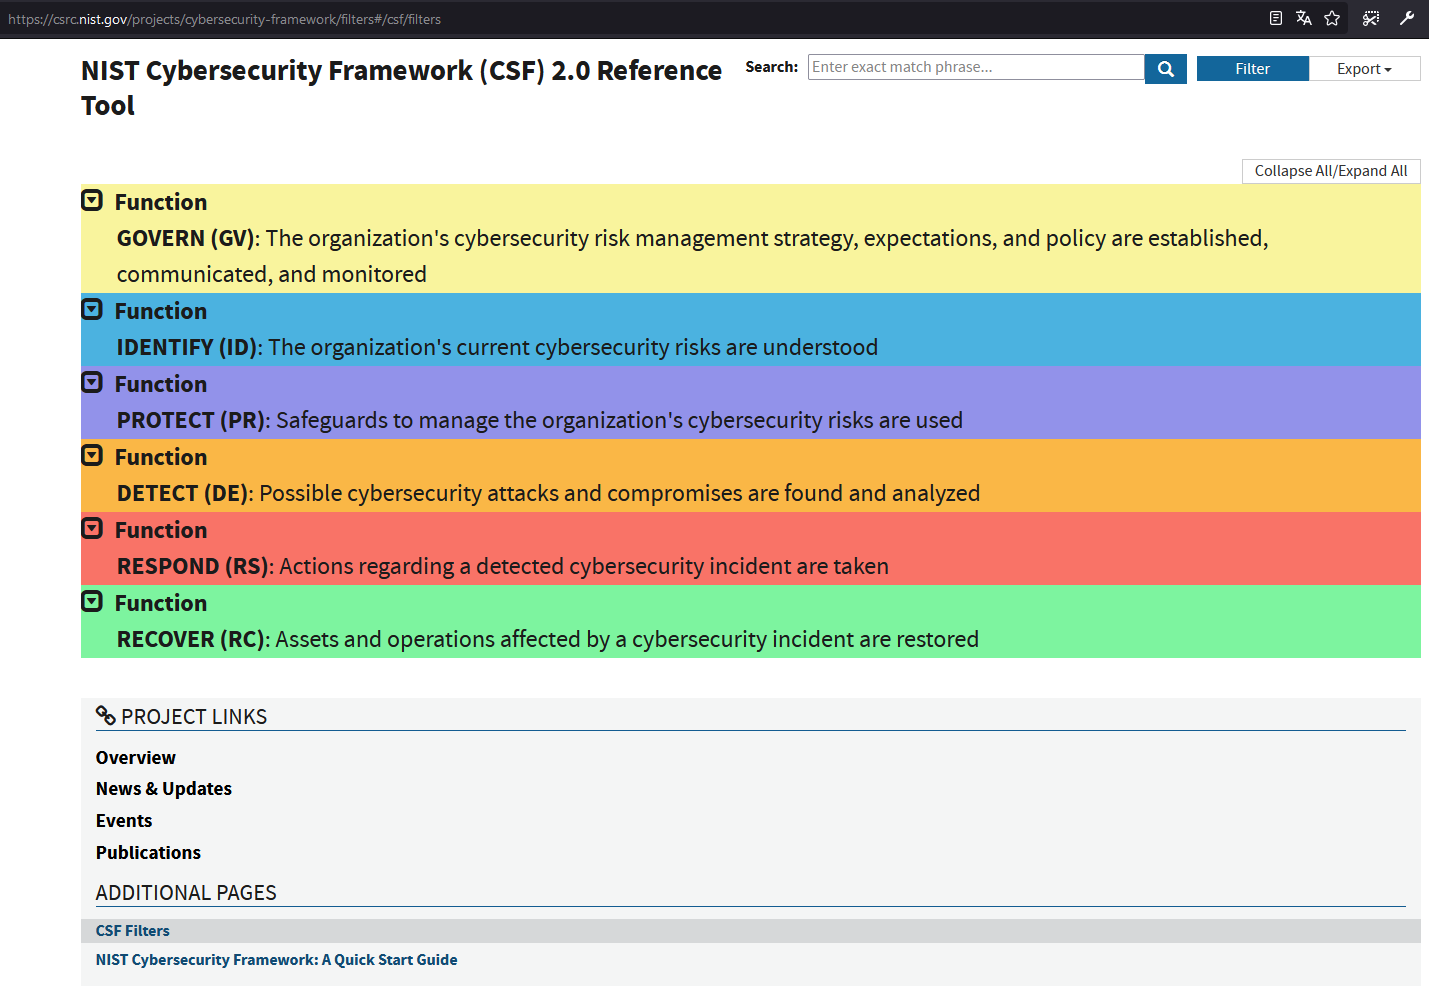Click Collapse All/Expand All button
The image size is (1429, 987).
click(x=1331, y=171)
